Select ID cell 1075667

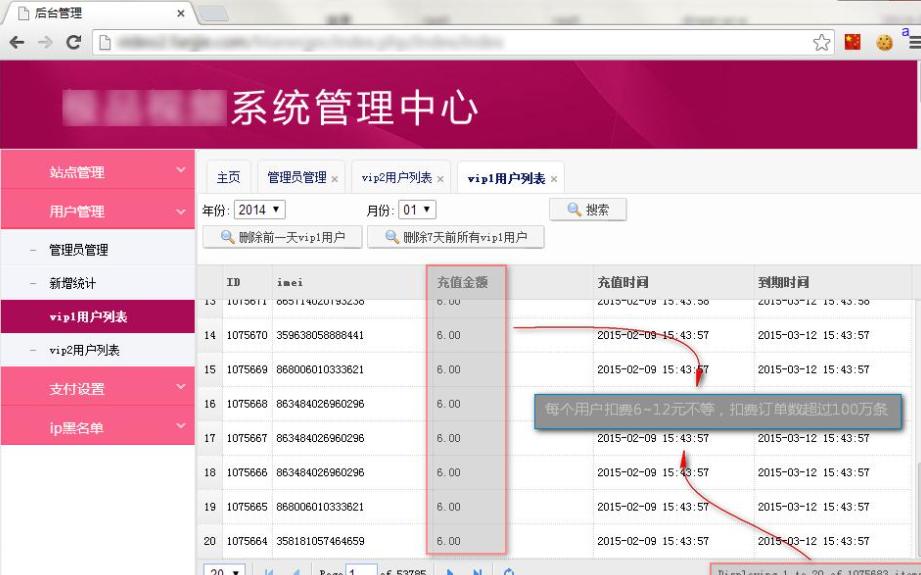click(247, 438)
